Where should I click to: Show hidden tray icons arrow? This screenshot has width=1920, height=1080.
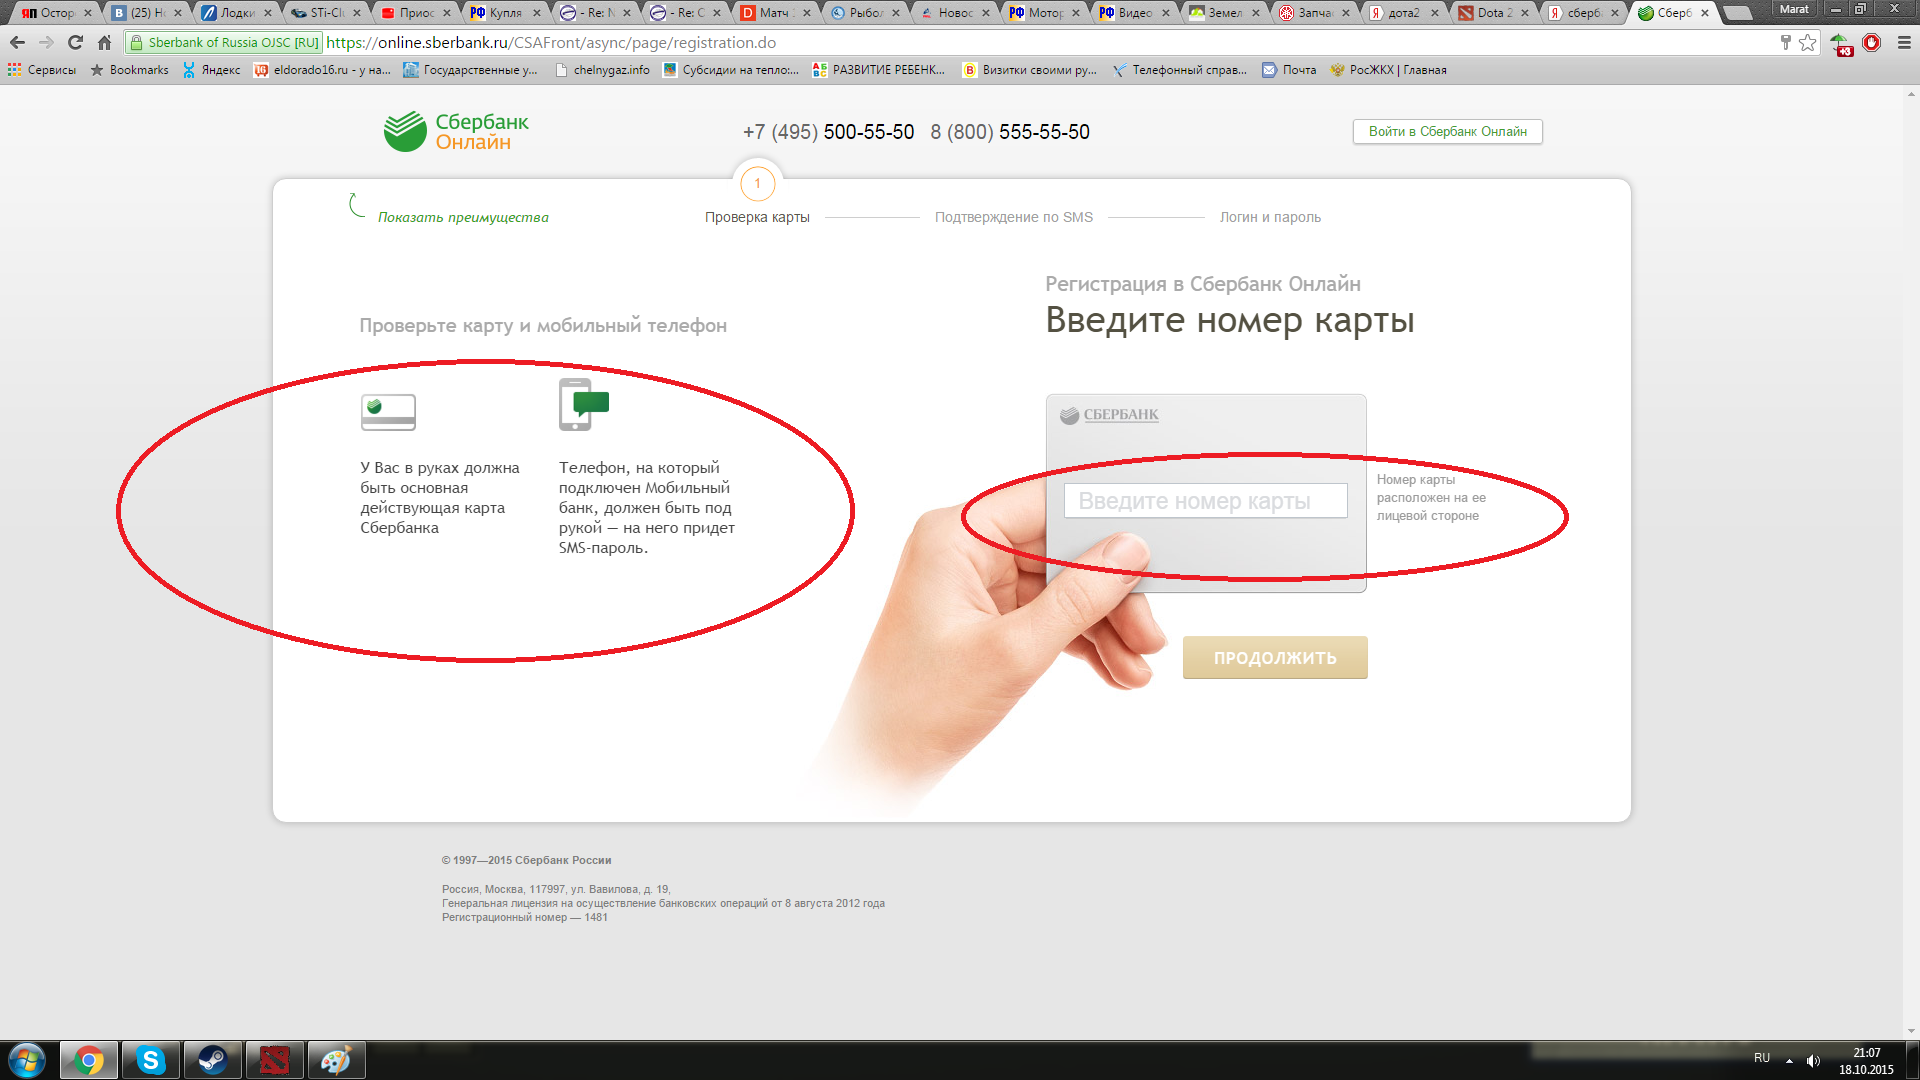(1789, 1061)
